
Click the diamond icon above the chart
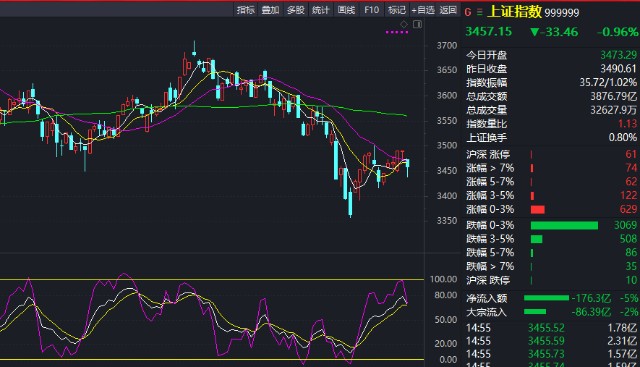[404, 24]
